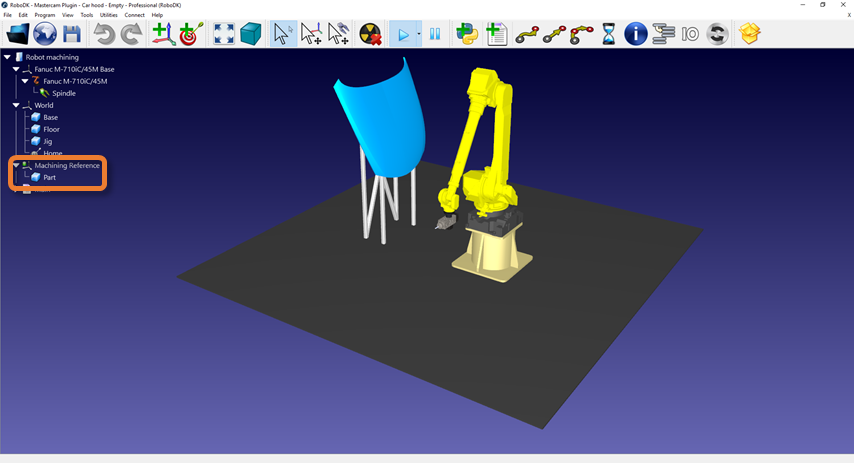Fit all objects in view
Viewport: 854px width, 463px height.
223,34
